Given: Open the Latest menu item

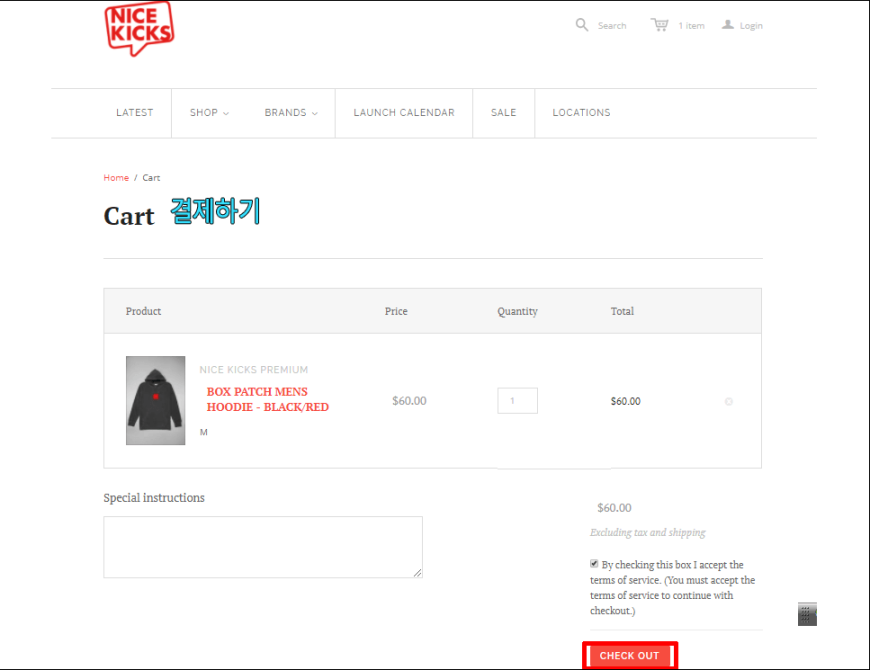Looking at the screenshot, I should [134, 113].
